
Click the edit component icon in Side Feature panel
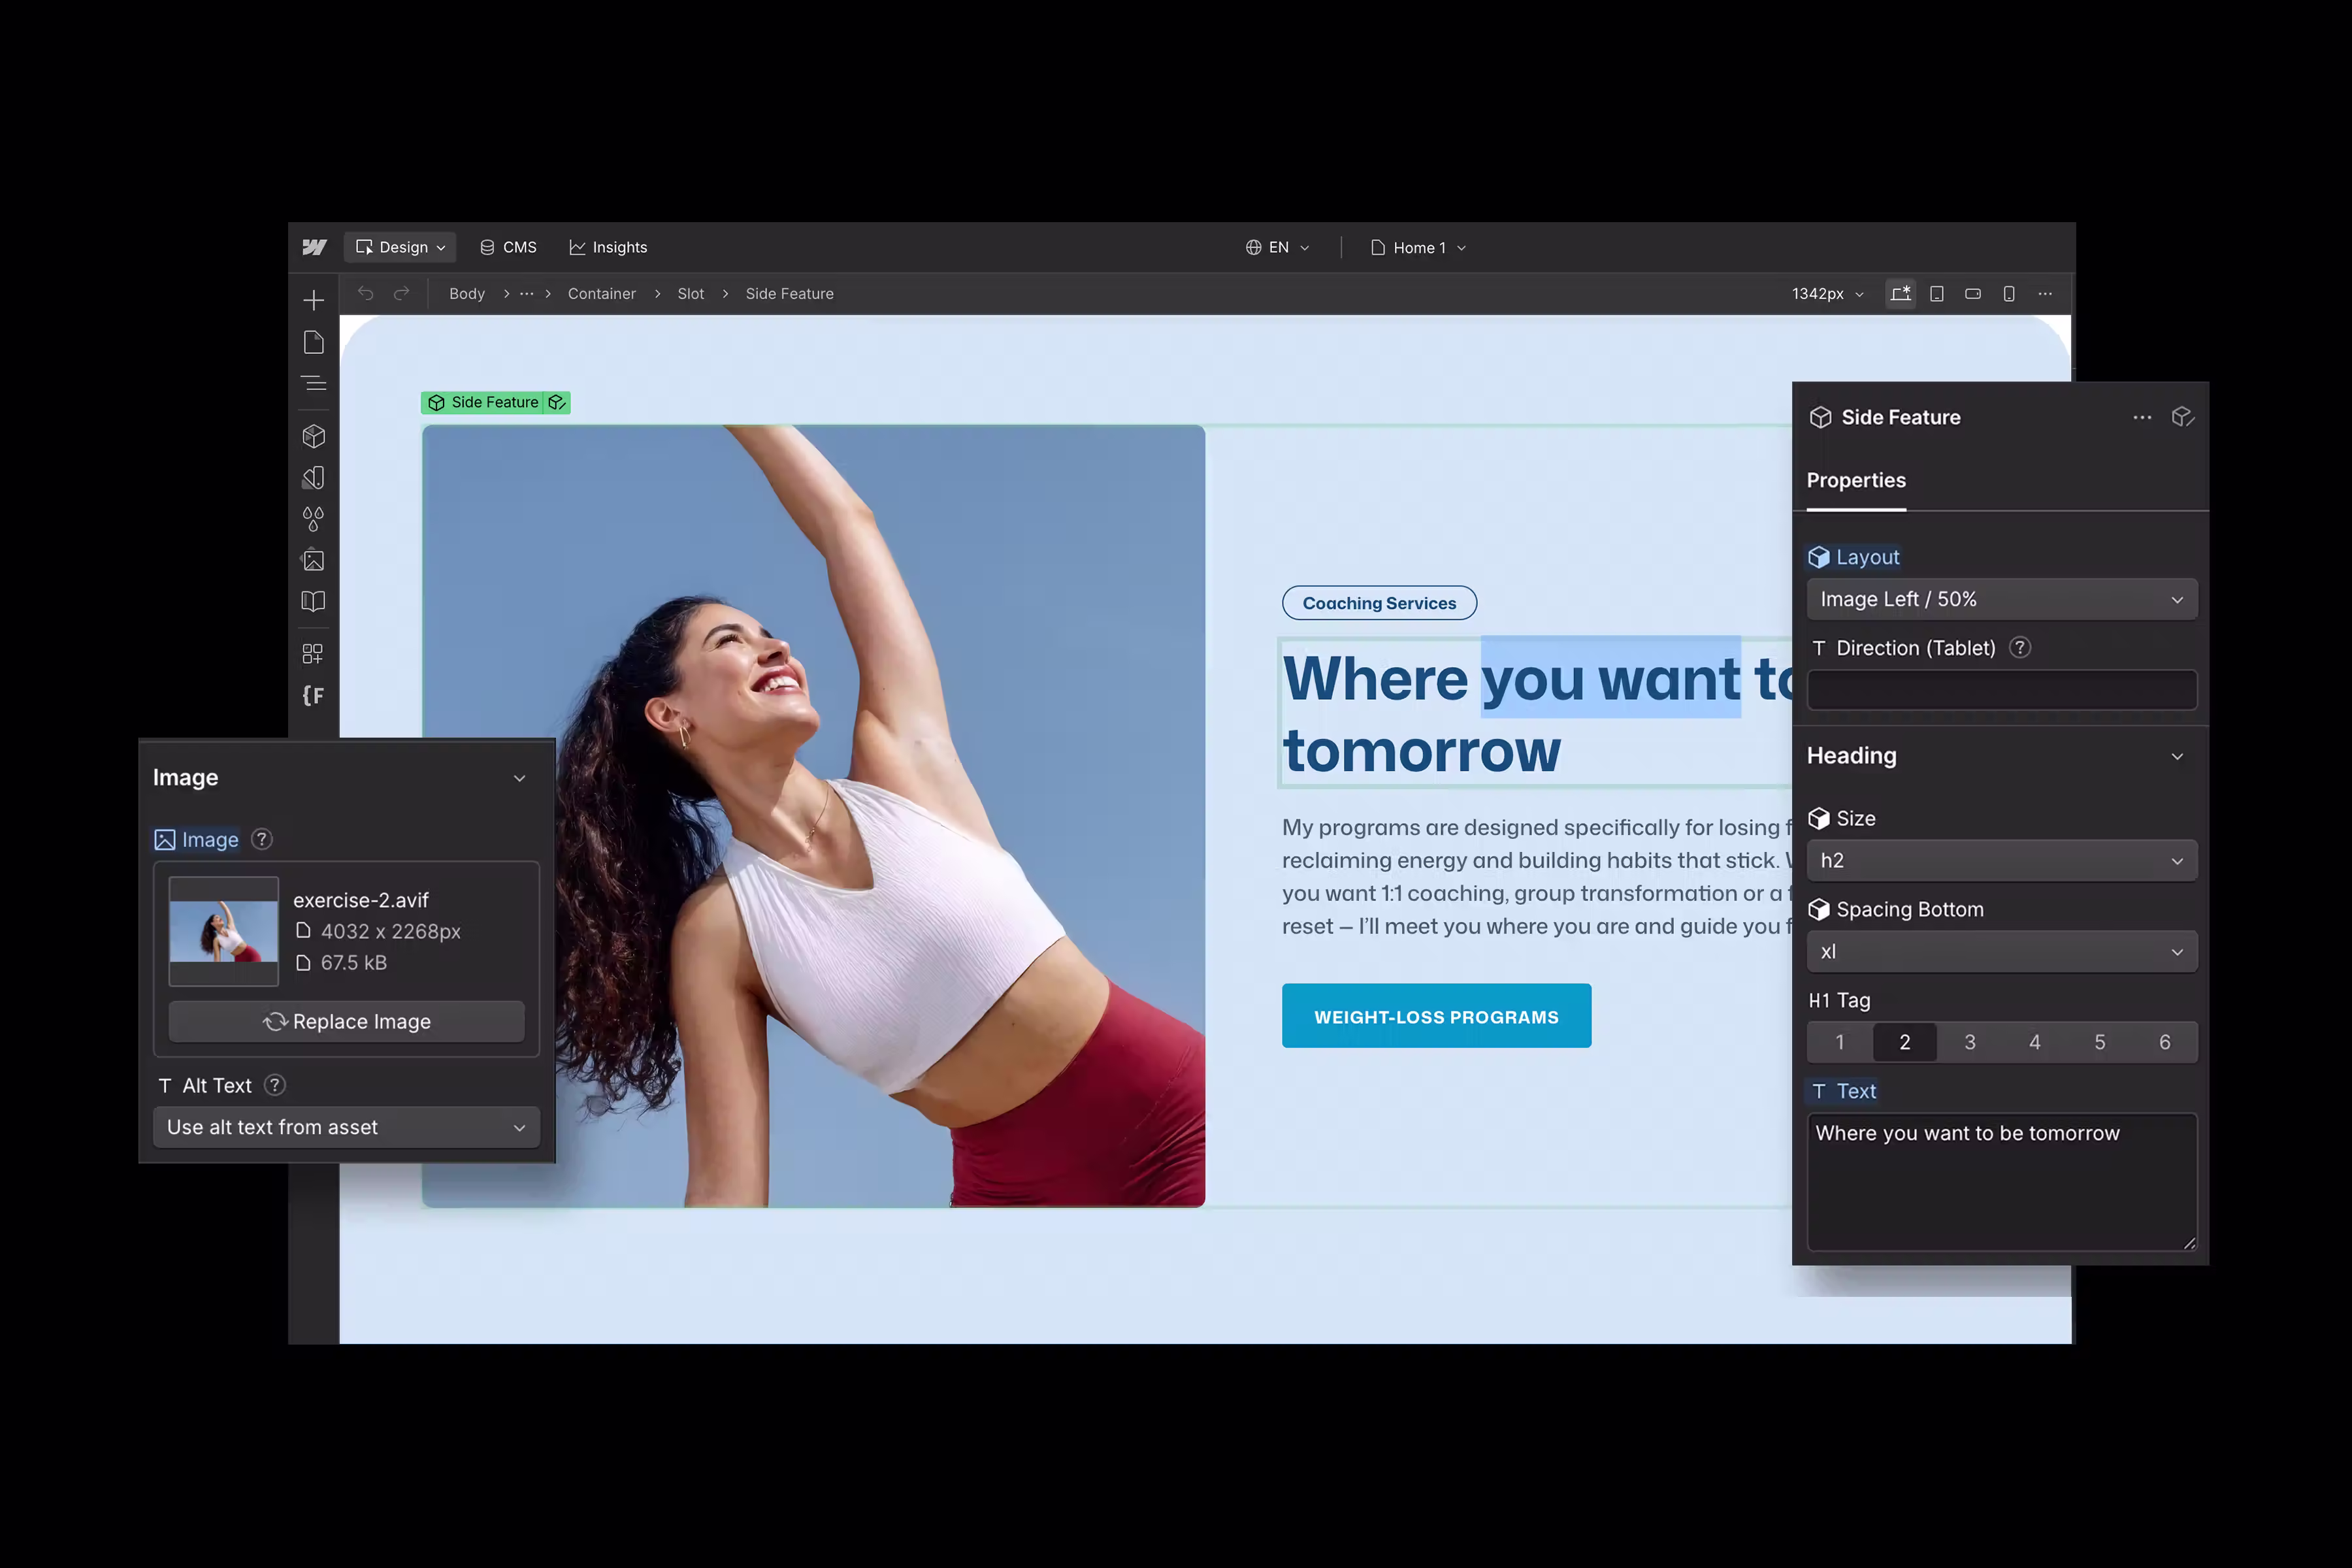click(x=2182, y=417)
